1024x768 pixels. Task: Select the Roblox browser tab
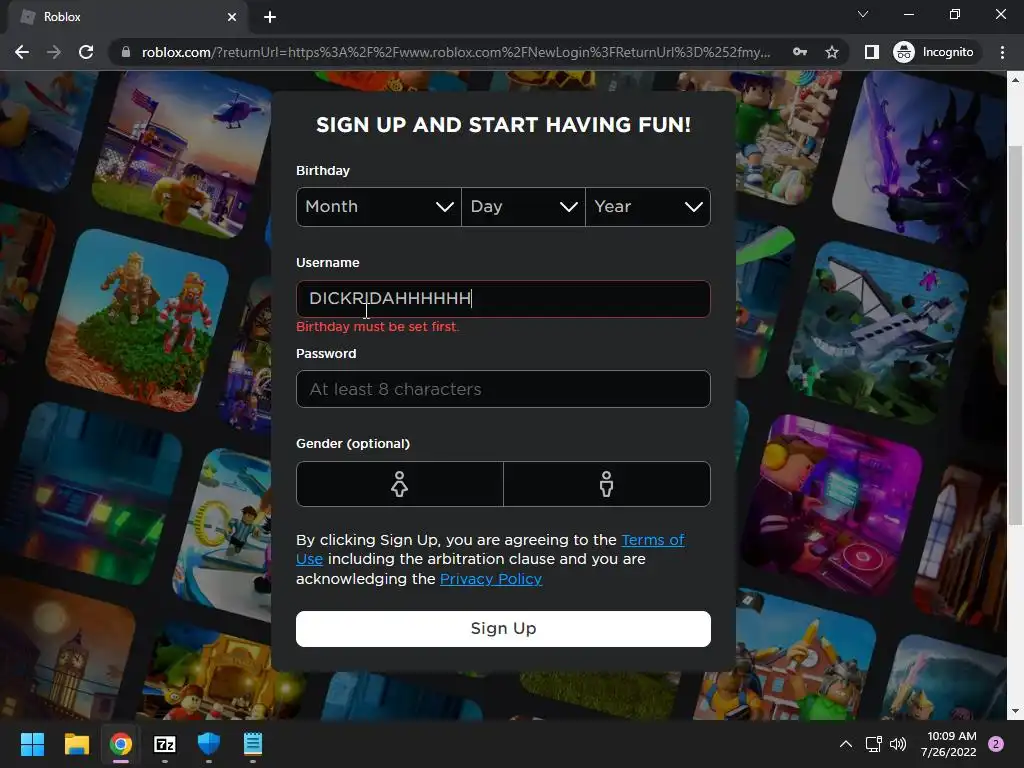127,17
